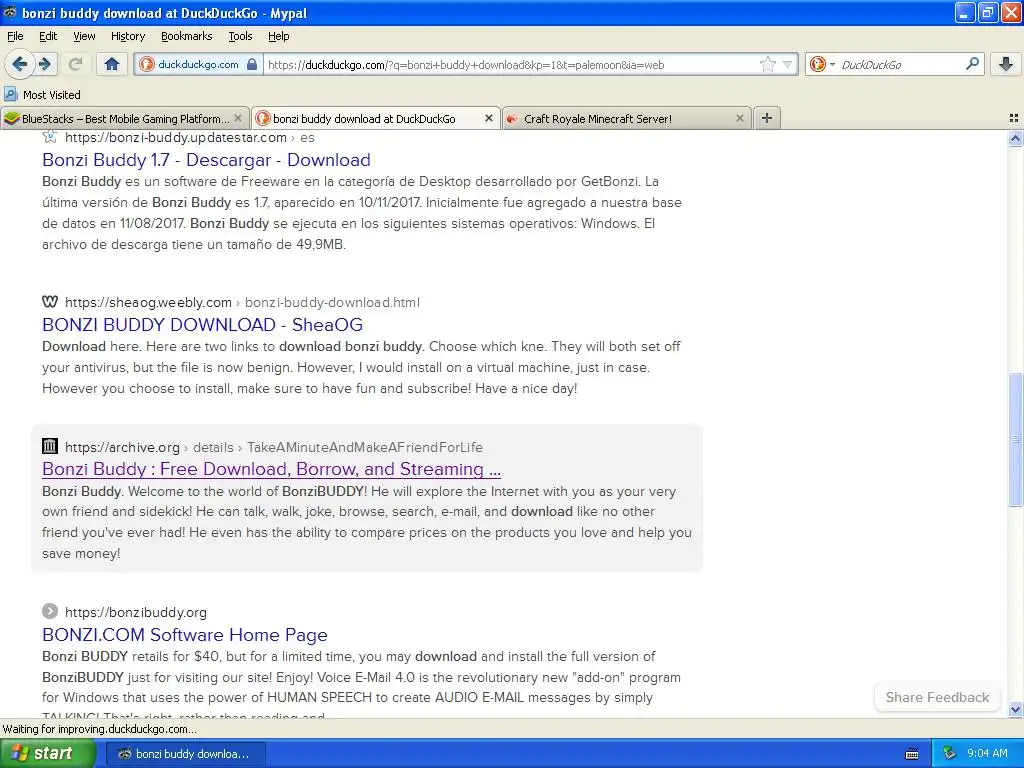Viewport: 1024px width, 768px height.
Task: Open the Downloads arrow button
Action: pyautogui.click(x=1006, y=64)
